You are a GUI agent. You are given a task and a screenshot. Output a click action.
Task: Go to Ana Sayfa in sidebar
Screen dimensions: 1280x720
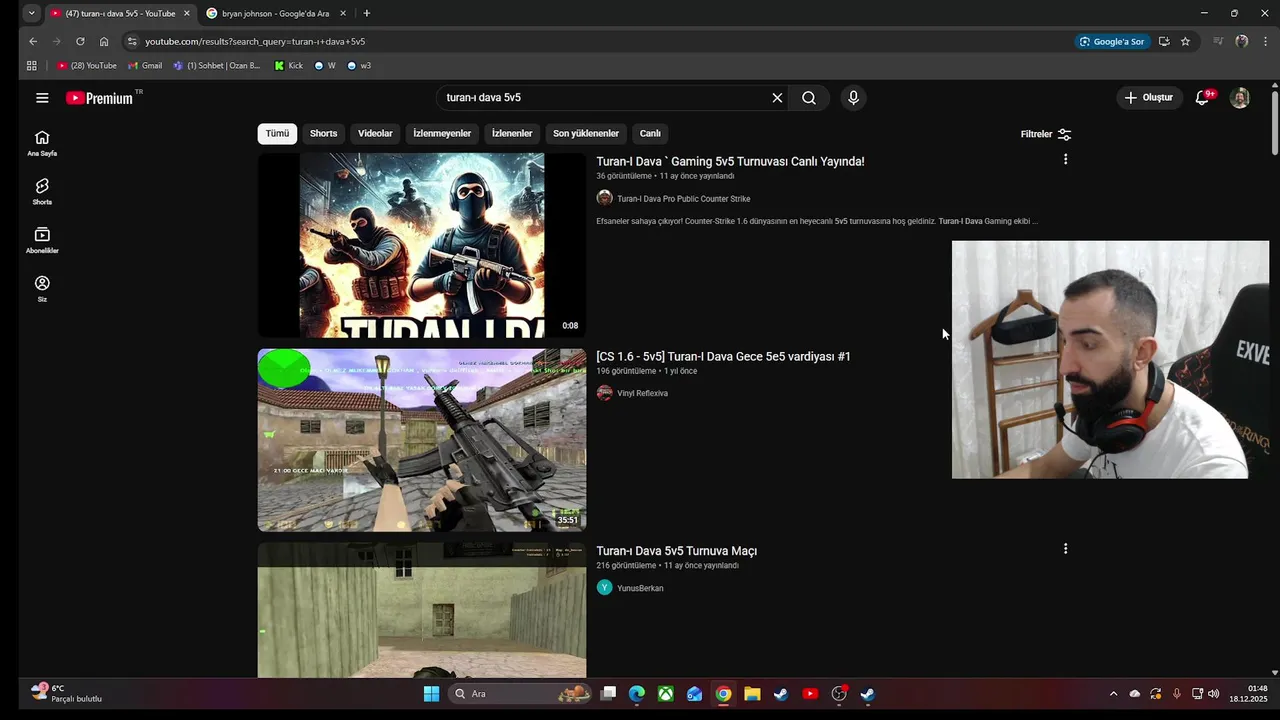[x=42, y=143]
